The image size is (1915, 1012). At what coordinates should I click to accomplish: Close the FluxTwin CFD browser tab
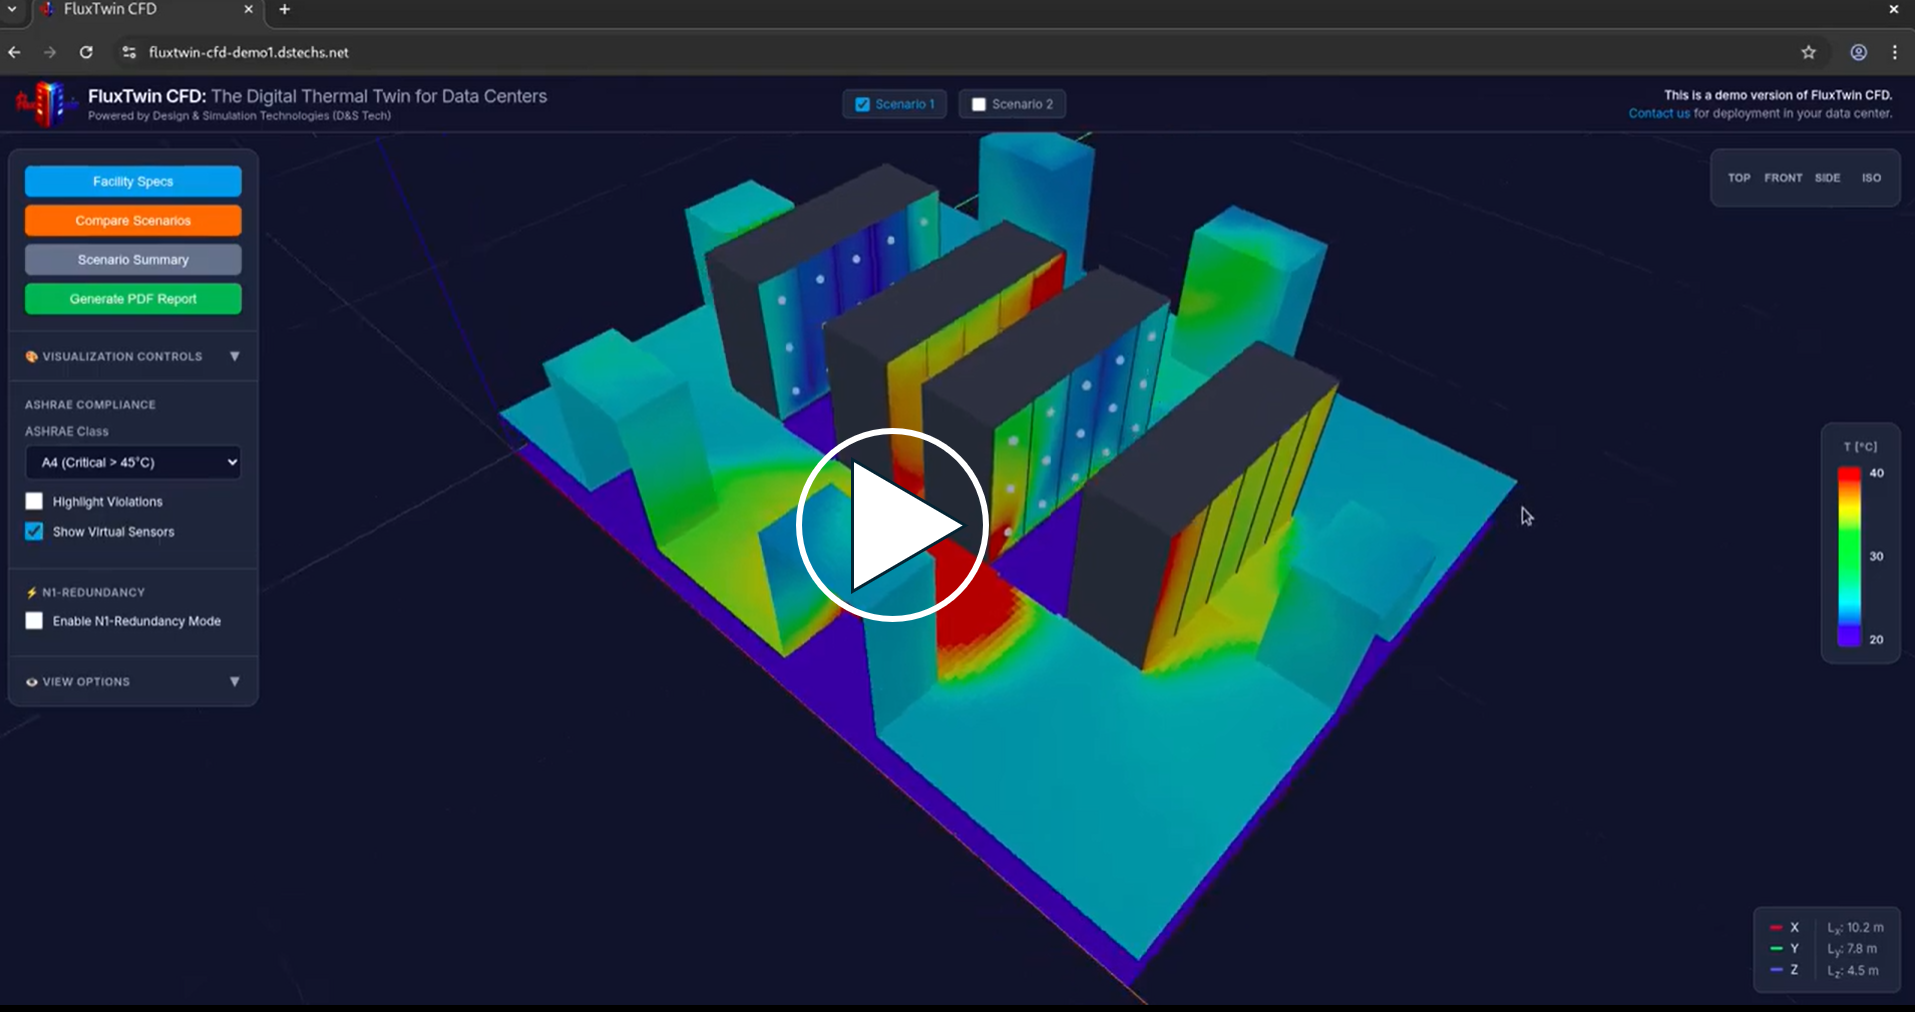[248, 9]
